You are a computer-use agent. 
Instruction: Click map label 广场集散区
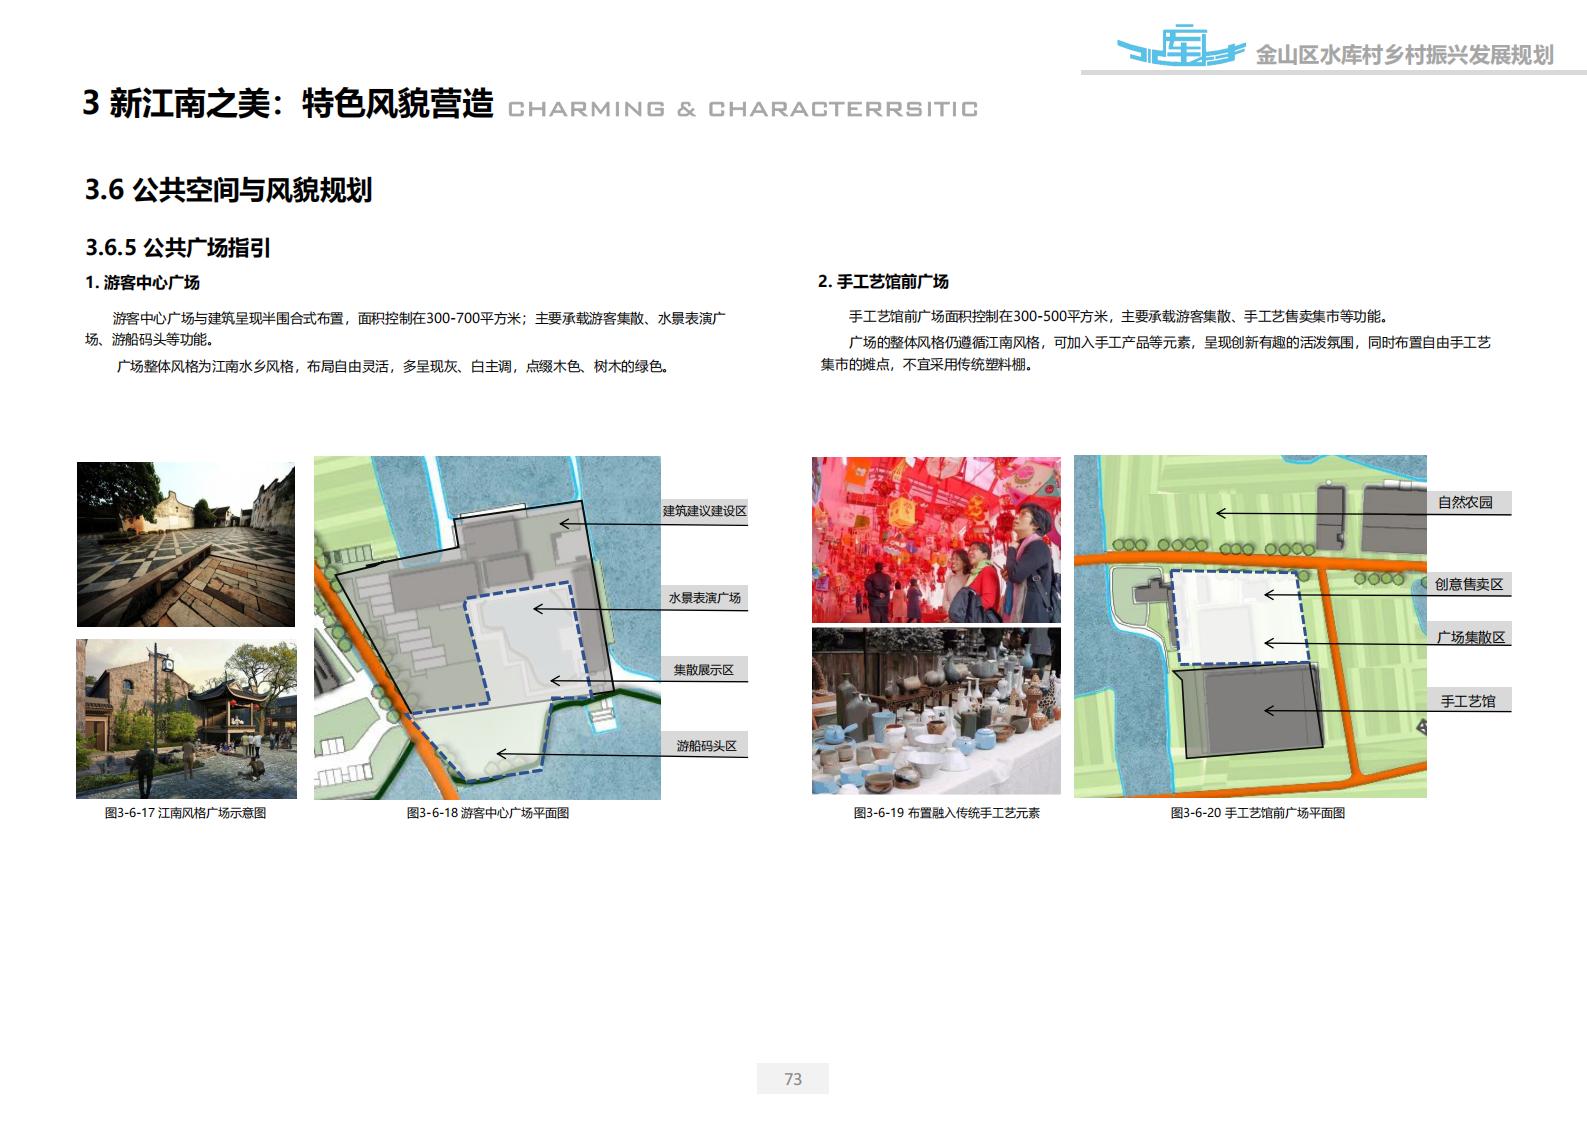[x=1471, y=637]
